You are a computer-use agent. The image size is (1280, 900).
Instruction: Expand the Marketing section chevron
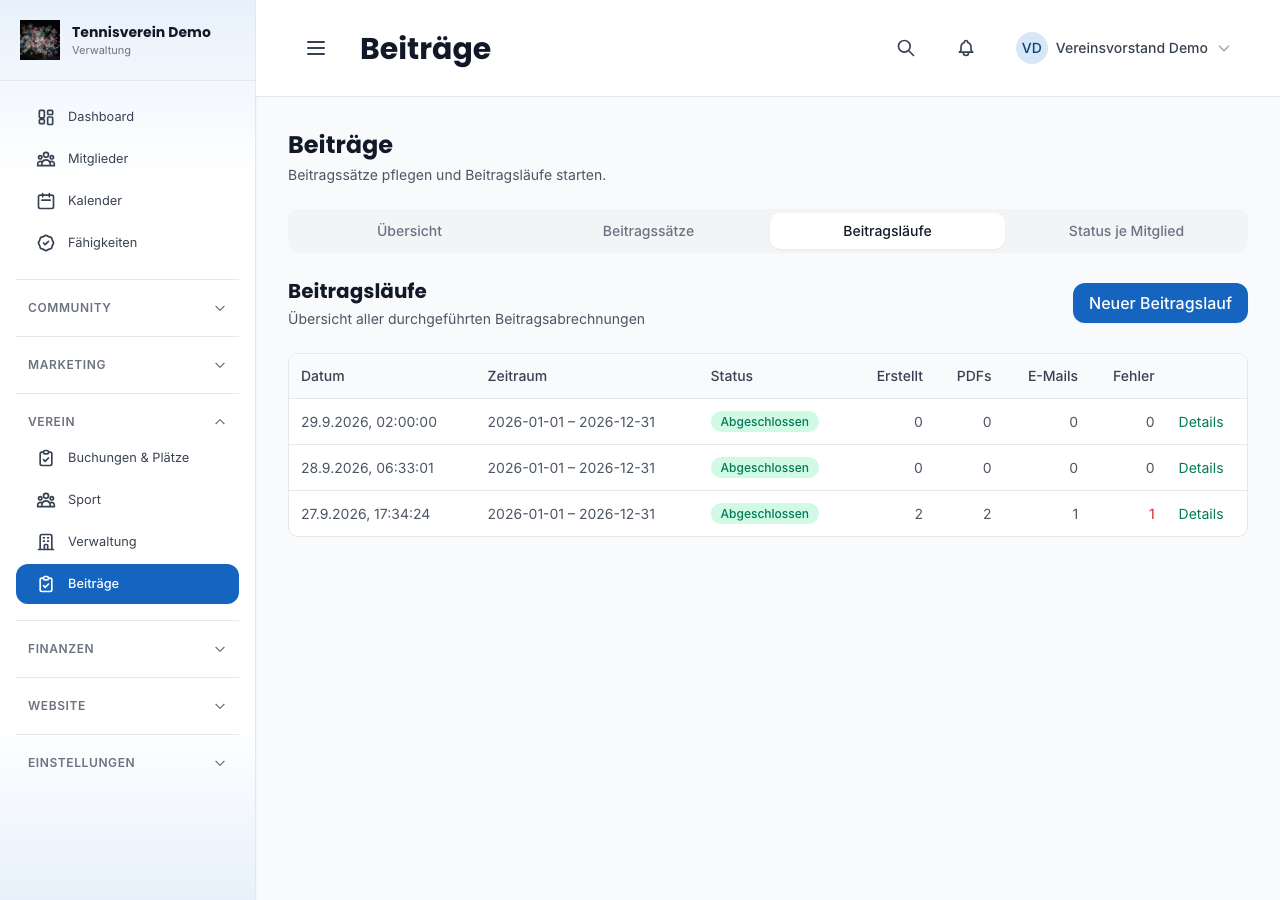[x=220, y=365]
